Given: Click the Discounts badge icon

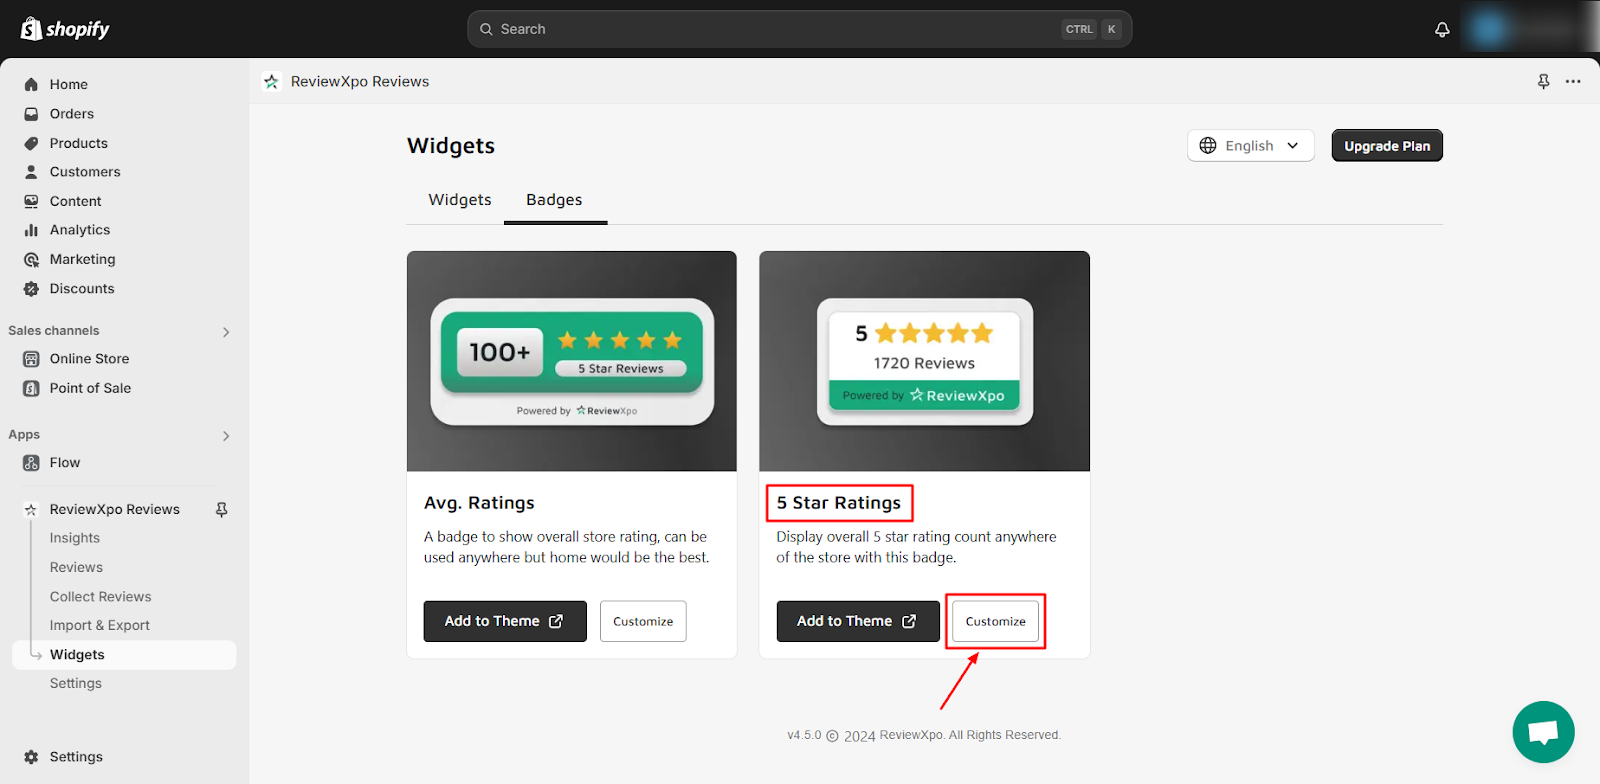Looking at the screenshot, I should click(x=31, y=289).
